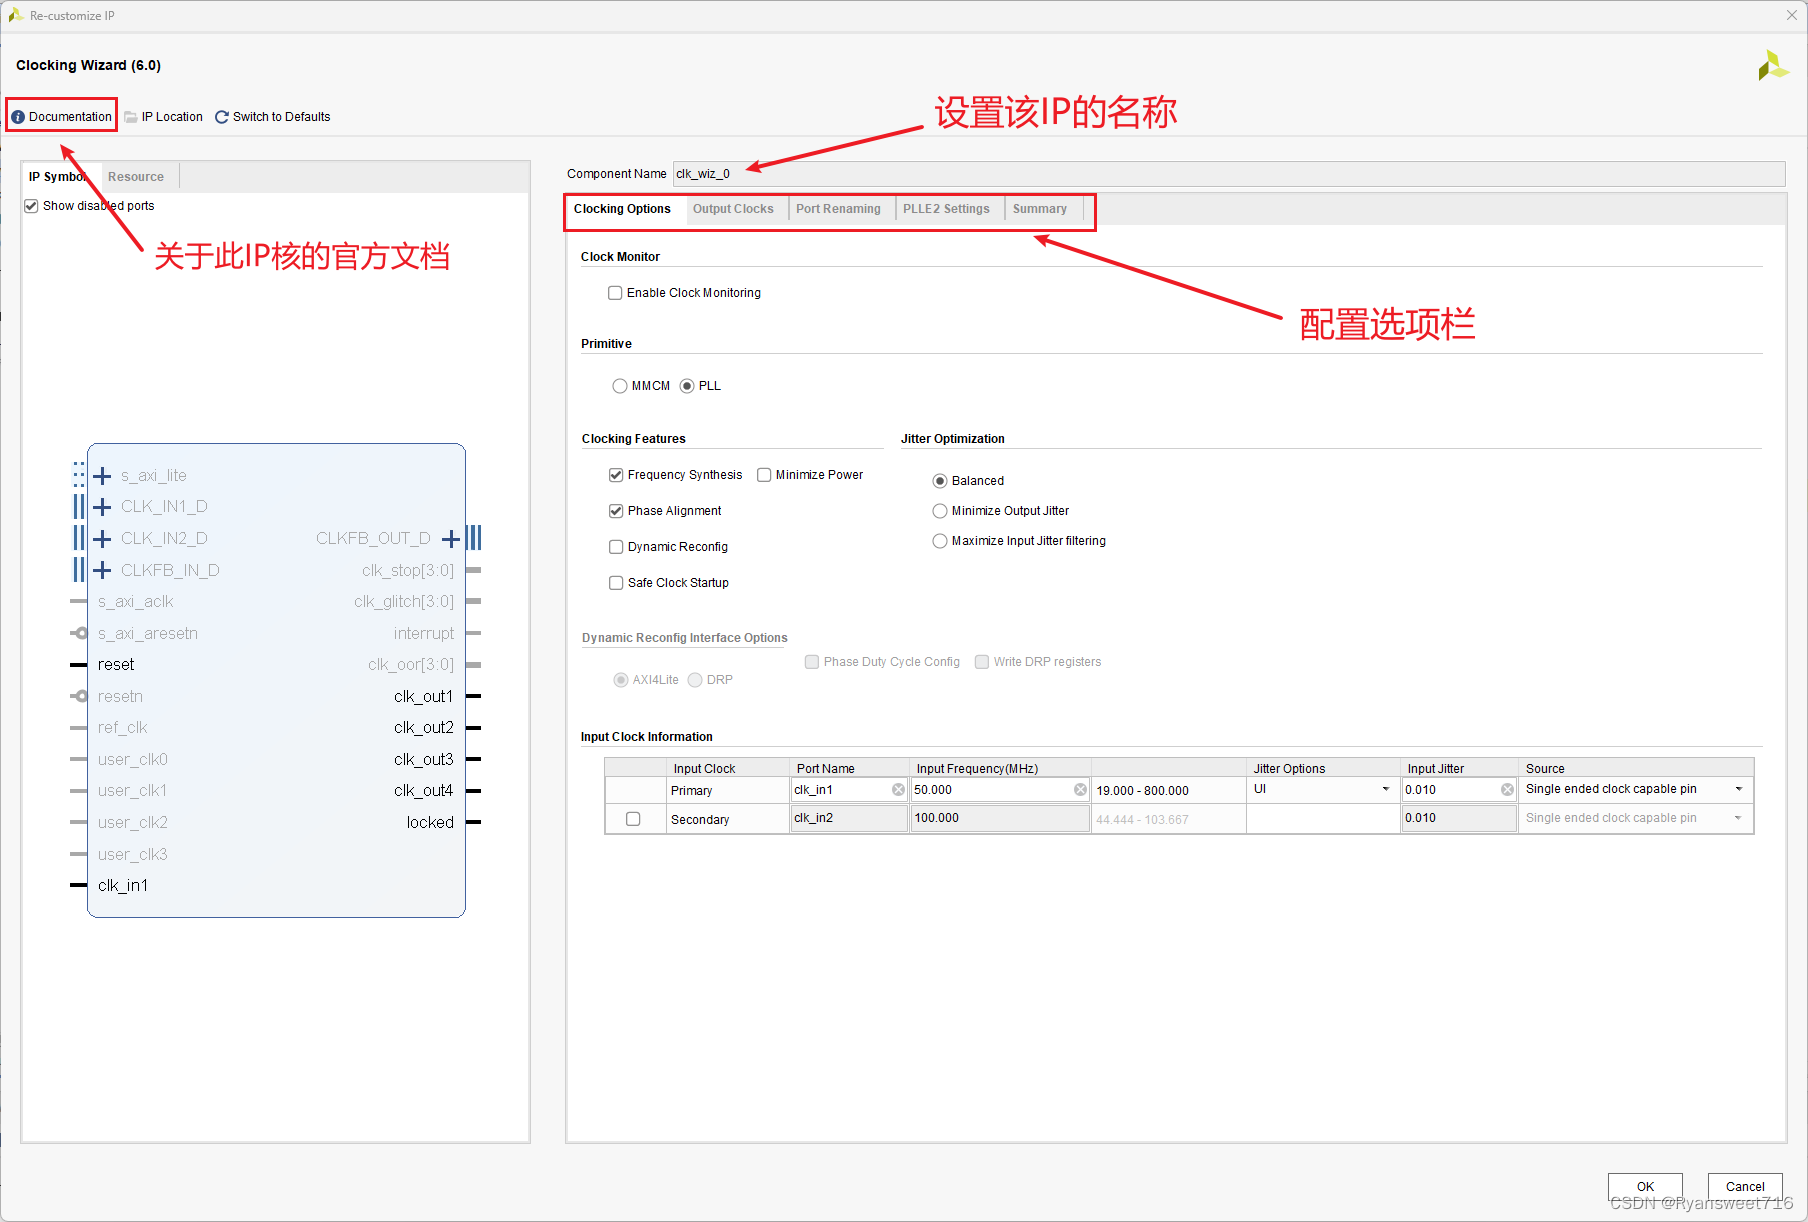Click Switch to Defaults refresh icon
This screenshot has width=1808, height=1222.
[222, 117]
